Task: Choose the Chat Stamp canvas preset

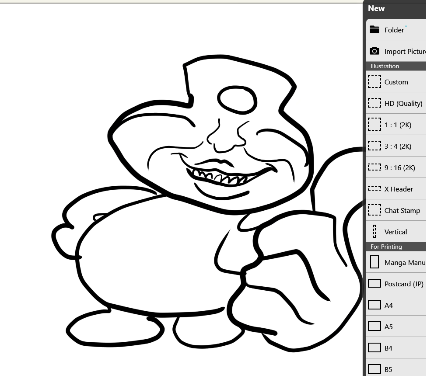Action: pyautogui.click(x=396, y=210)
